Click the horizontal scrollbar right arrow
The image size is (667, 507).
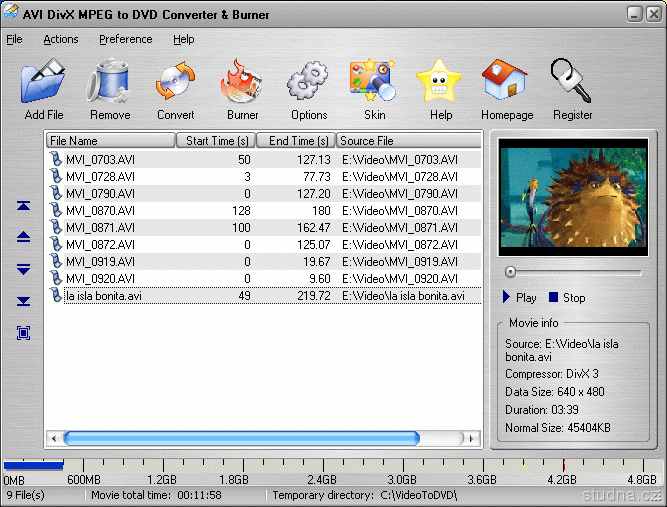coord(472,438)
